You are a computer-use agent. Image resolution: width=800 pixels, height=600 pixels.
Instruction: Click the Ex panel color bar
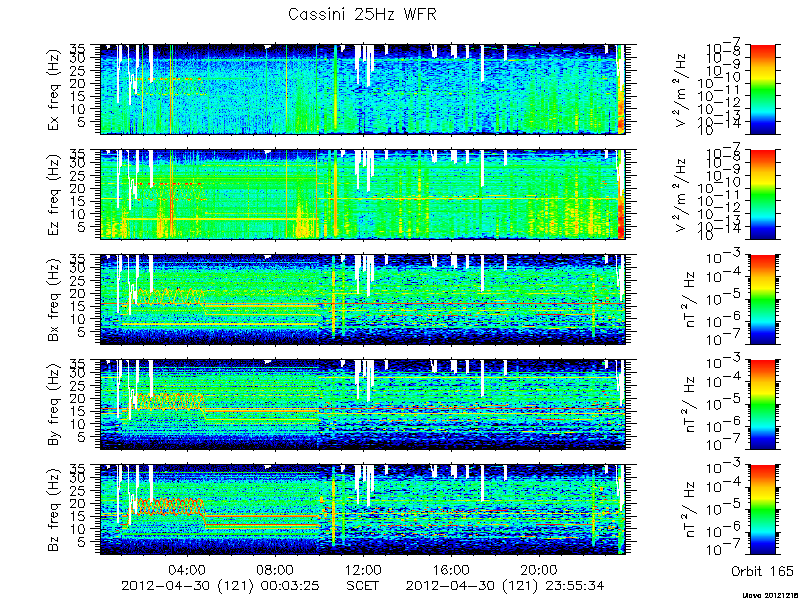coord(762,89)
